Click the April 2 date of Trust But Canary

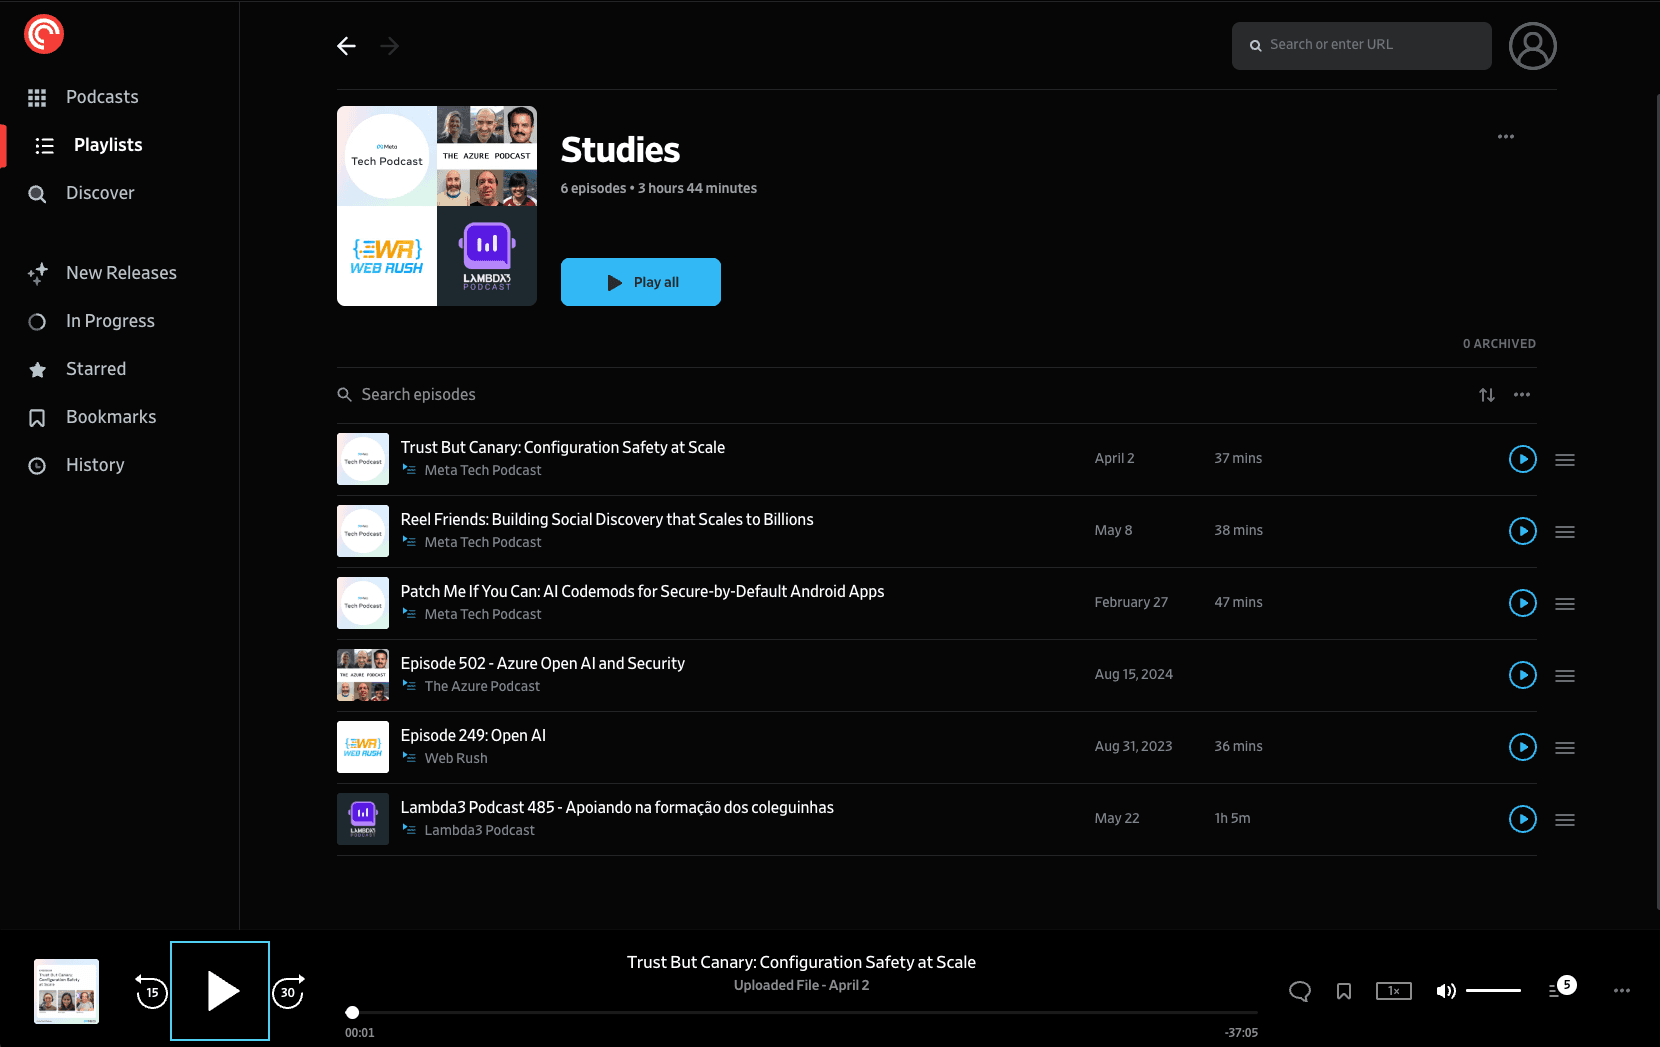tap(1114, 458)
